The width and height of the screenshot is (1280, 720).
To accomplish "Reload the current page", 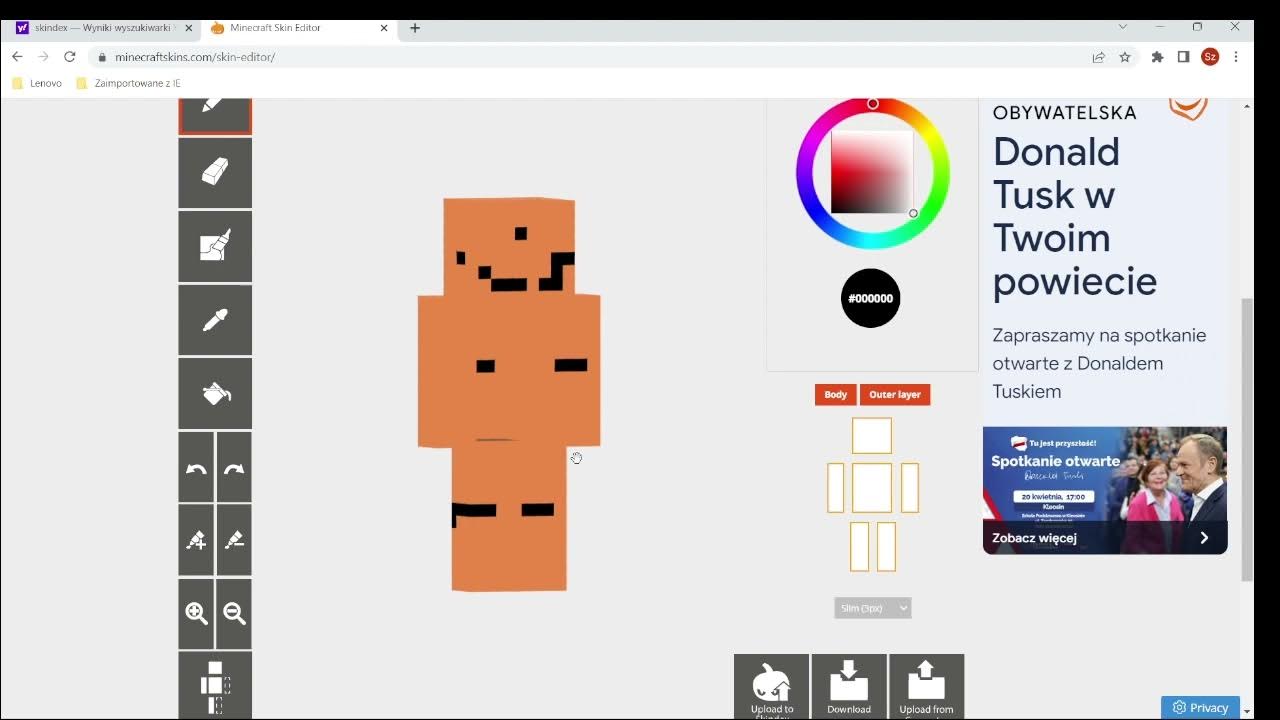I will (x=70, y=57).
